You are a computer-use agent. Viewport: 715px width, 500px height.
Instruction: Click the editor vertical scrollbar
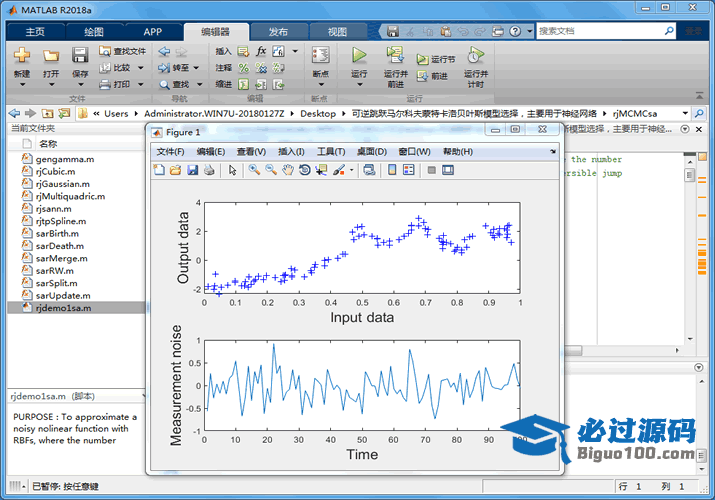[690, 251]
